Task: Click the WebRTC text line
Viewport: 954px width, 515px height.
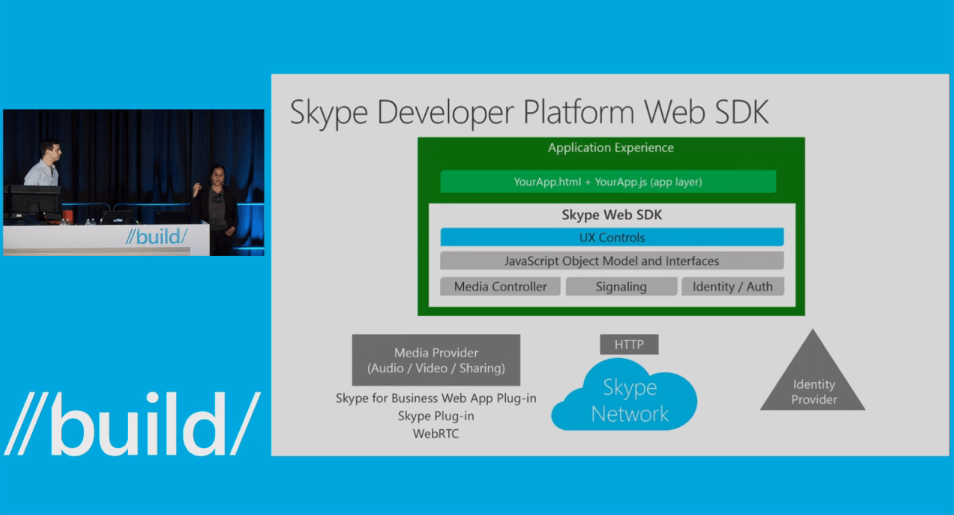Action: coord(436,434)
